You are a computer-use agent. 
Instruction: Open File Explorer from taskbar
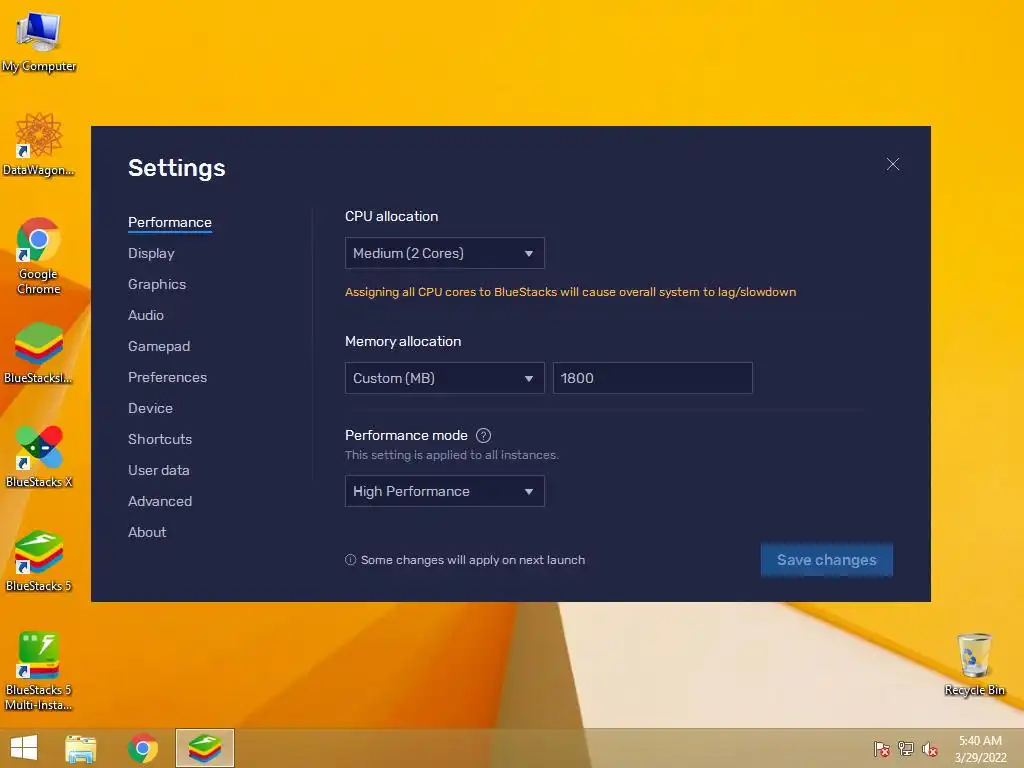point(81,748)
